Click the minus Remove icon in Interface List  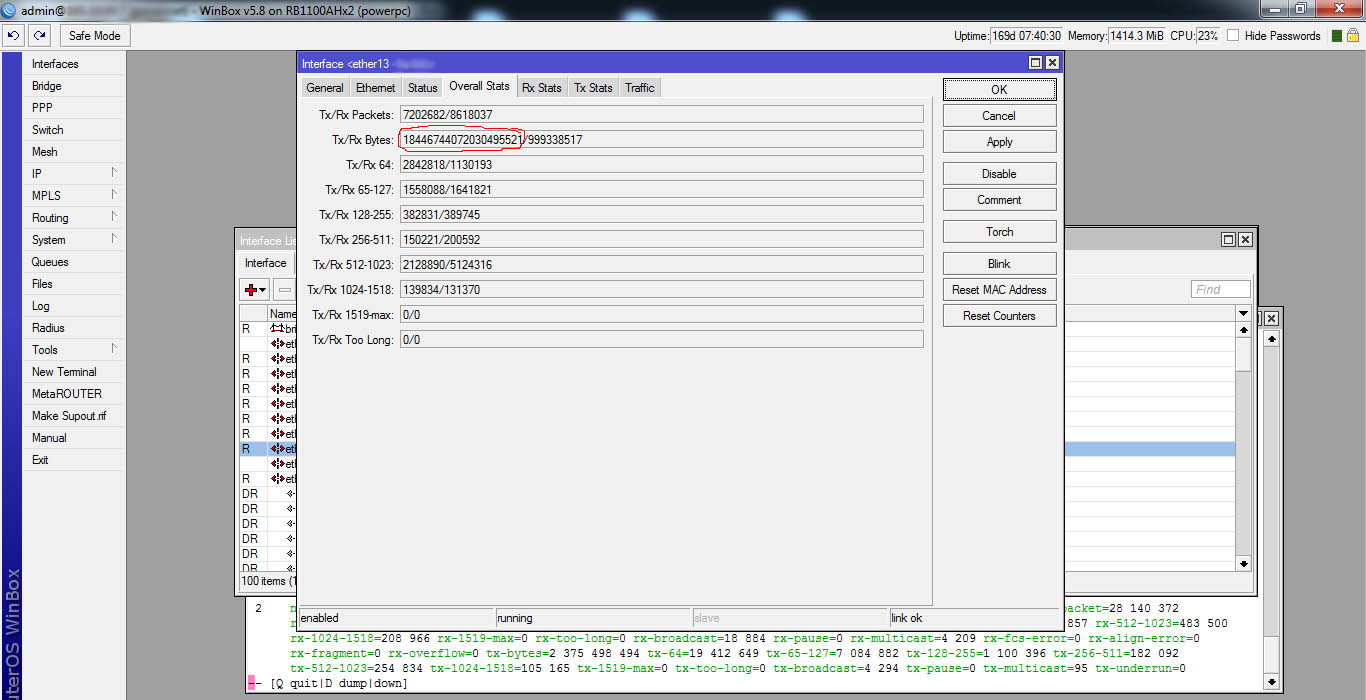(284, 290)
